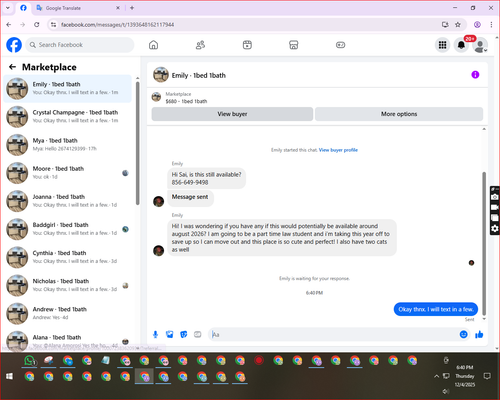Click the side panel video record icon
This screenshot has height=400, width=500.
tap(495, 207)
